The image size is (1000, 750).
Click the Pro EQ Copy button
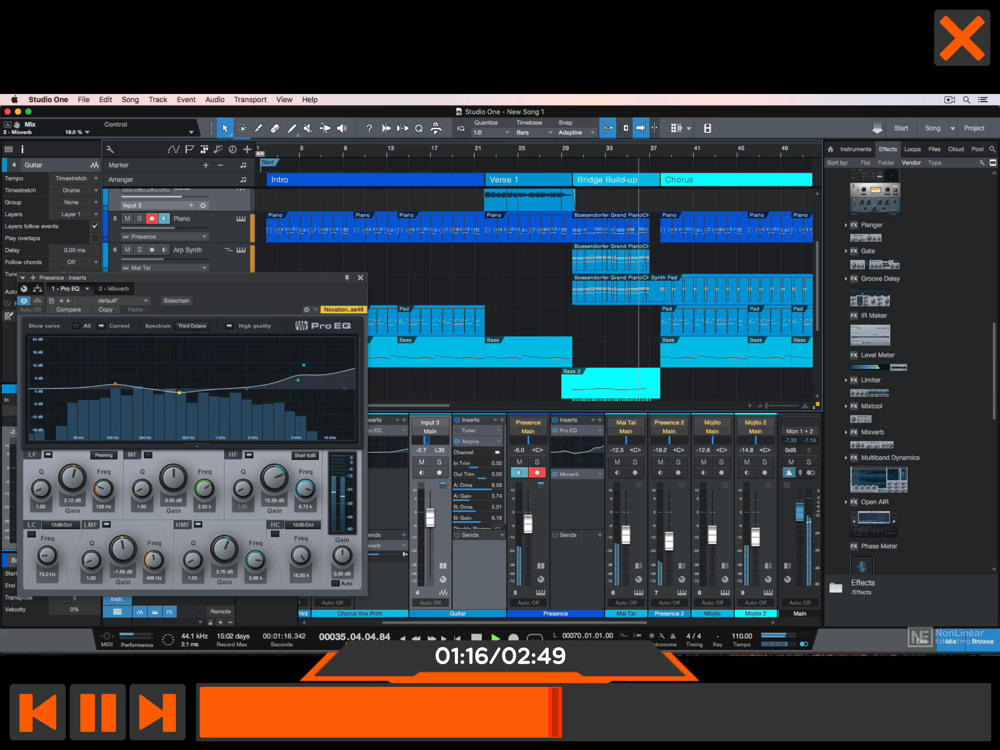105,309
